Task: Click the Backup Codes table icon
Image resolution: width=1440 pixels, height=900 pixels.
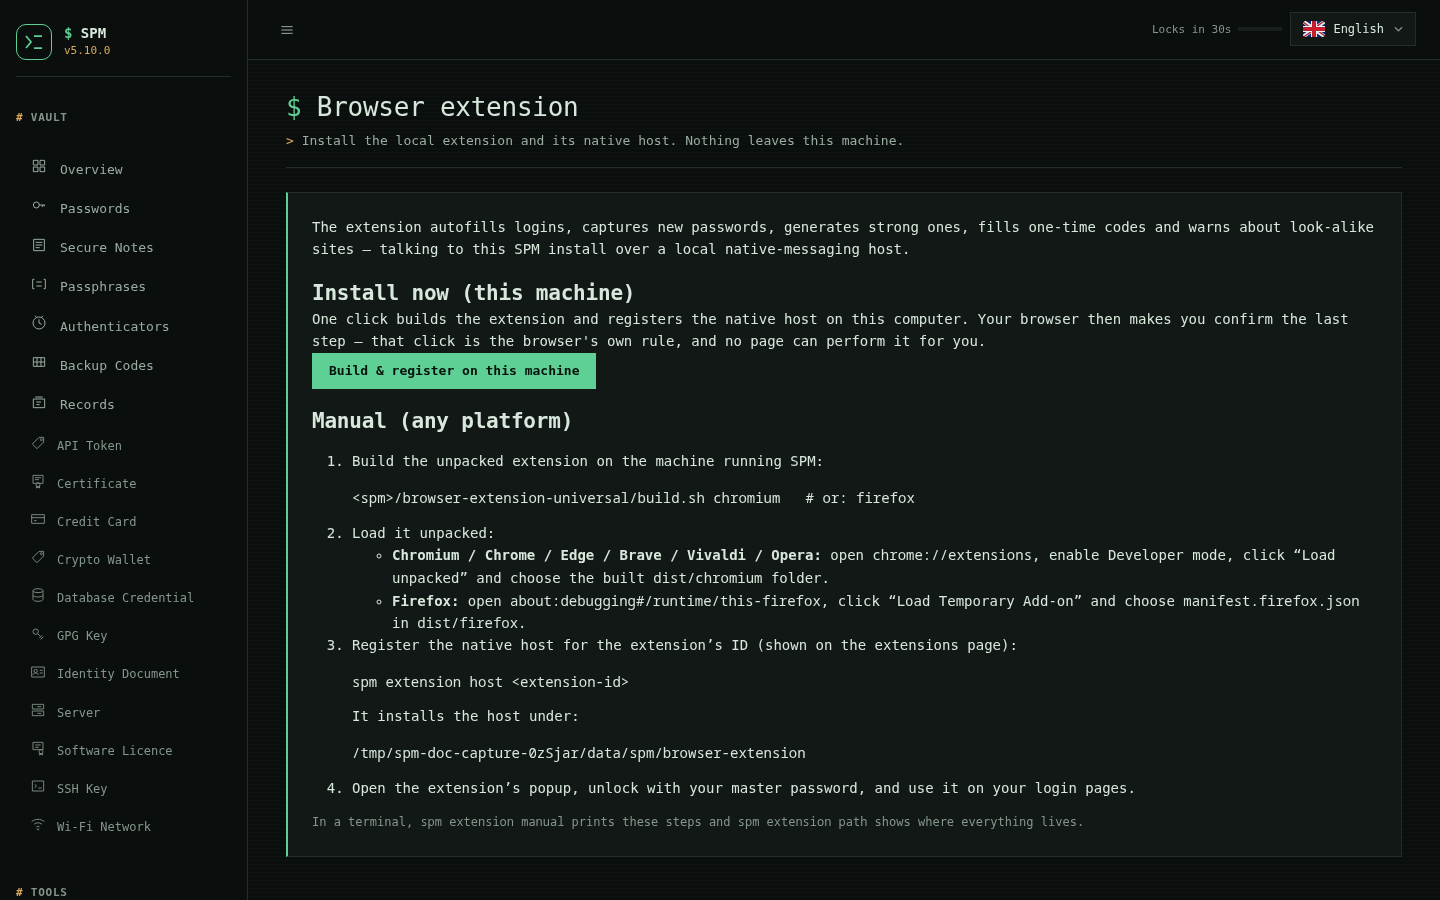Action: coord(39,362)
